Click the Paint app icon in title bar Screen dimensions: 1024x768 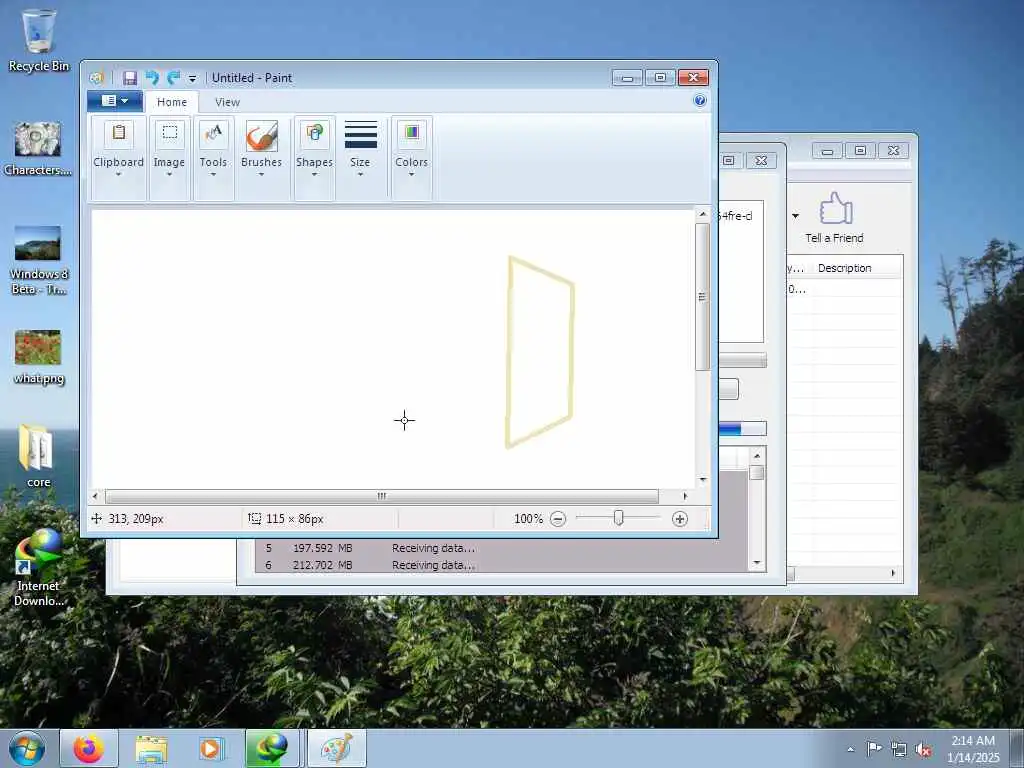[x=97, y=78]
